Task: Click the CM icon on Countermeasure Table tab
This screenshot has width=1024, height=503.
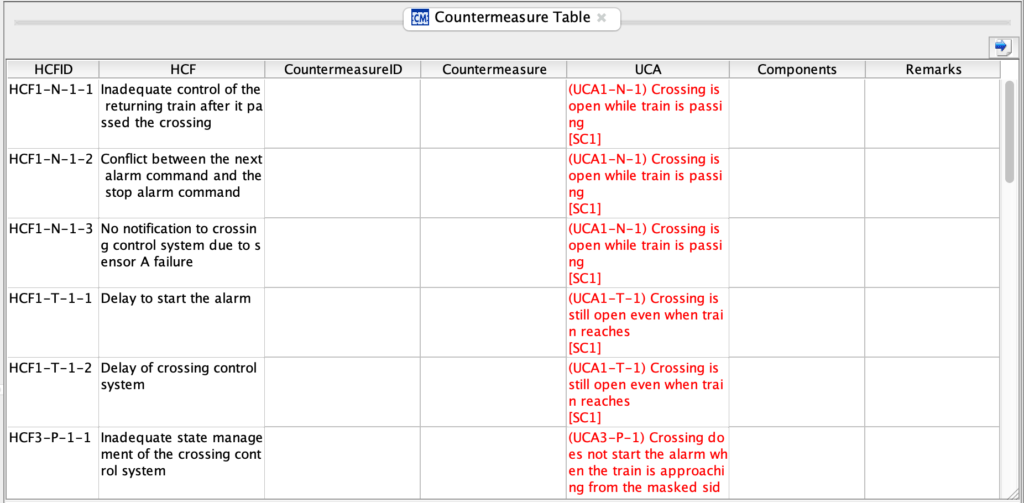Action: point(420,18)
